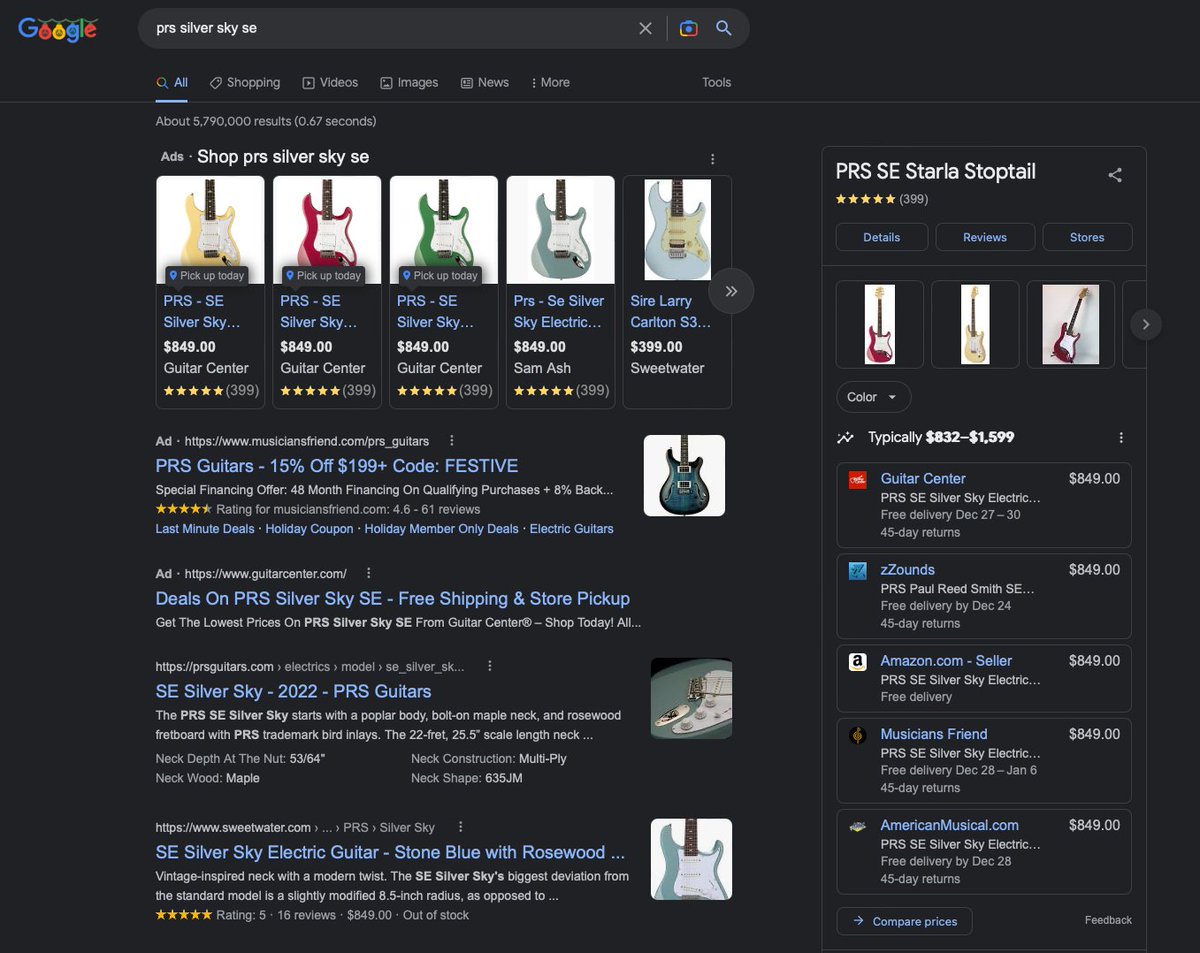1200x953 pixels.
Task: Switch to the Videos tab
Action: [x=330, y=83]
